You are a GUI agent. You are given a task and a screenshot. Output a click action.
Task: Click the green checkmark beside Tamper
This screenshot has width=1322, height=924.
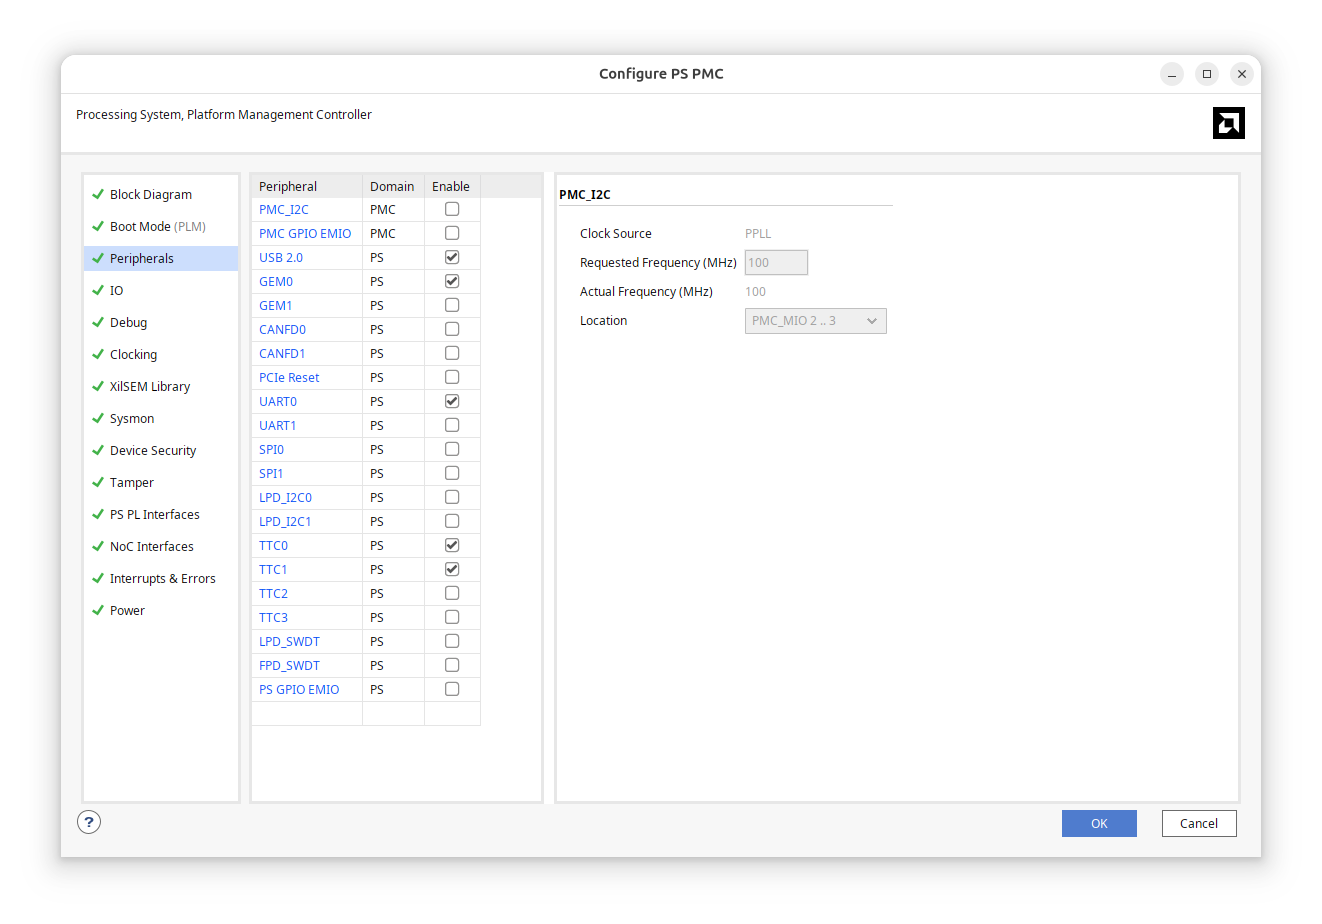[98, 482]
